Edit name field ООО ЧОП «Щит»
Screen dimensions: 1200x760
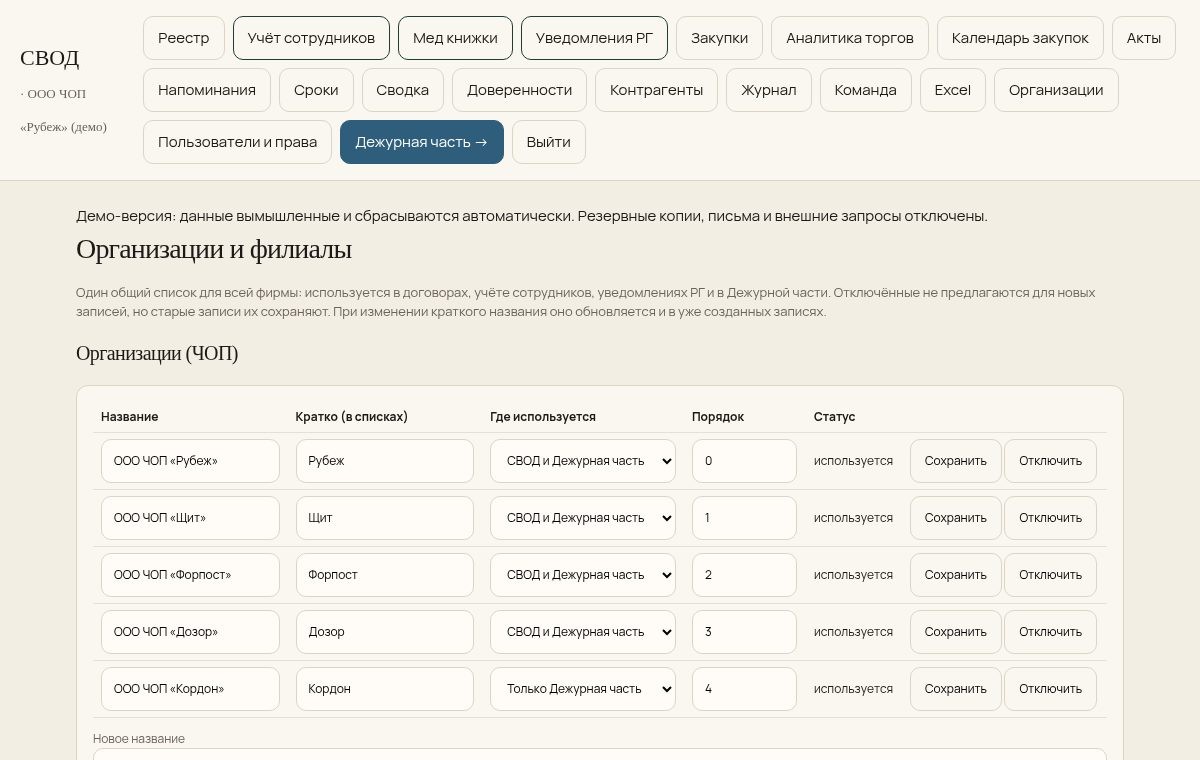(x=190, y=518)
